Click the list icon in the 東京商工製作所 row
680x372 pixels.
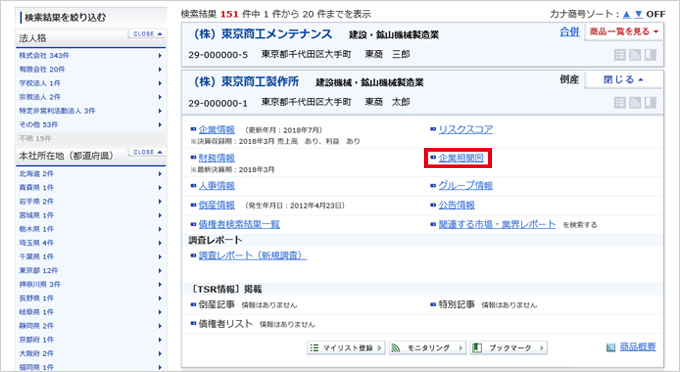620,103
